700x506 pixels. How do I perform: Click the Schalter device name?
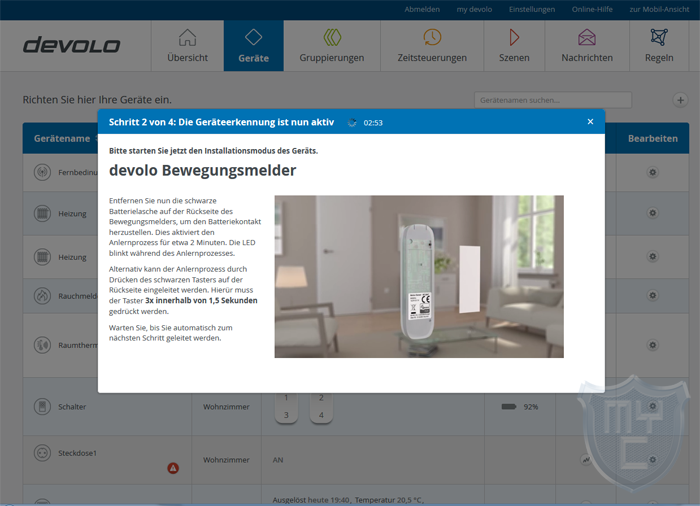pyautogui.click(x=72, y=406)
